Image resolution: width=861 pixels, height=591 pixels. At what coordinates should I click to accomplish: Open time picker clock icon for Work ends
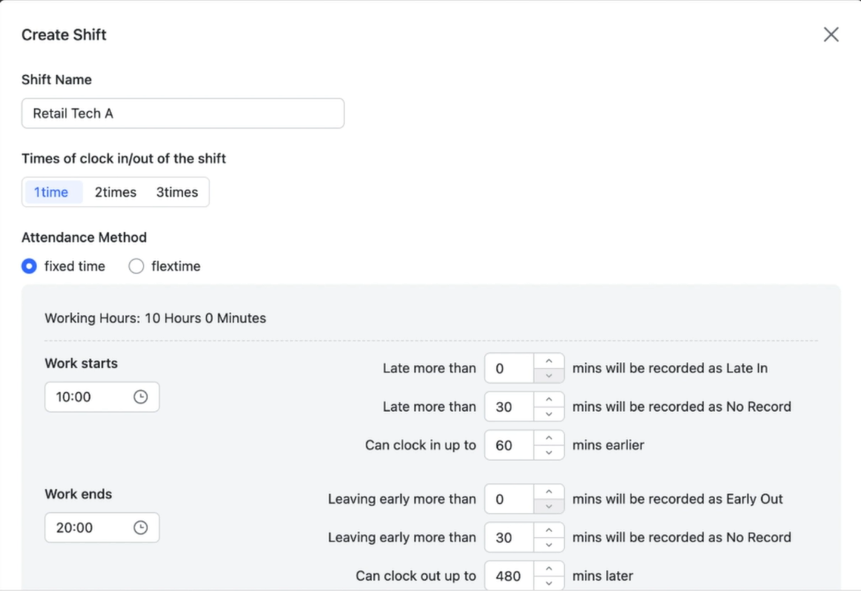[141, 527]
